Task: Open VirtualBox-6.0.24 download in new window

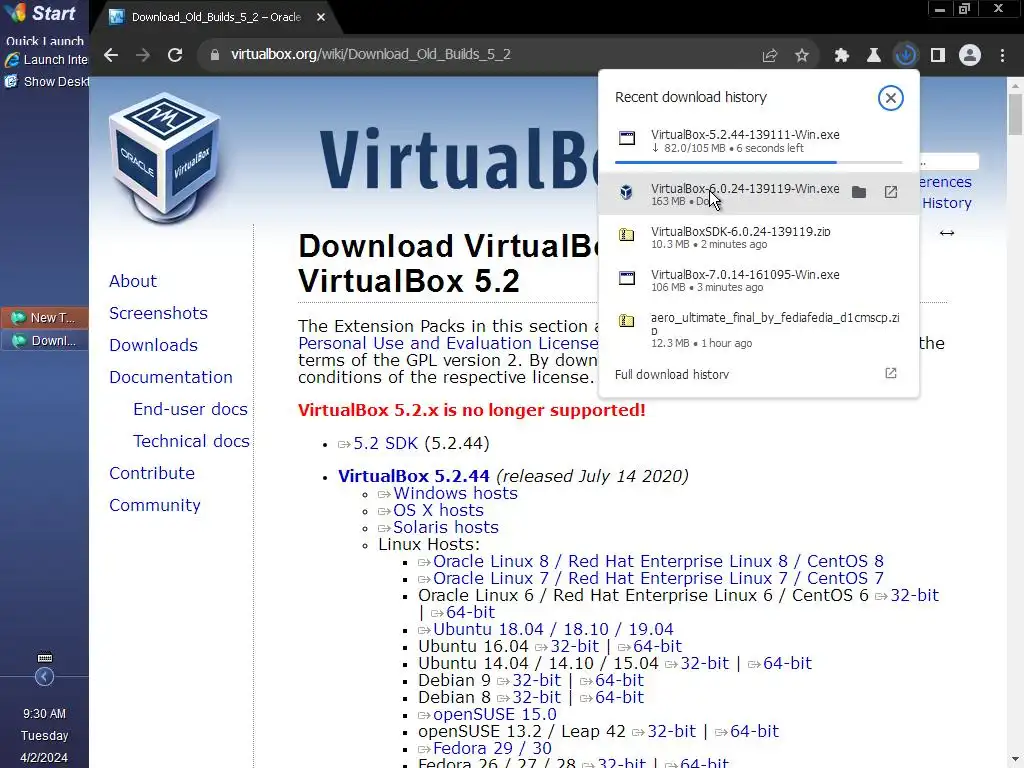Action: (891, 192)
